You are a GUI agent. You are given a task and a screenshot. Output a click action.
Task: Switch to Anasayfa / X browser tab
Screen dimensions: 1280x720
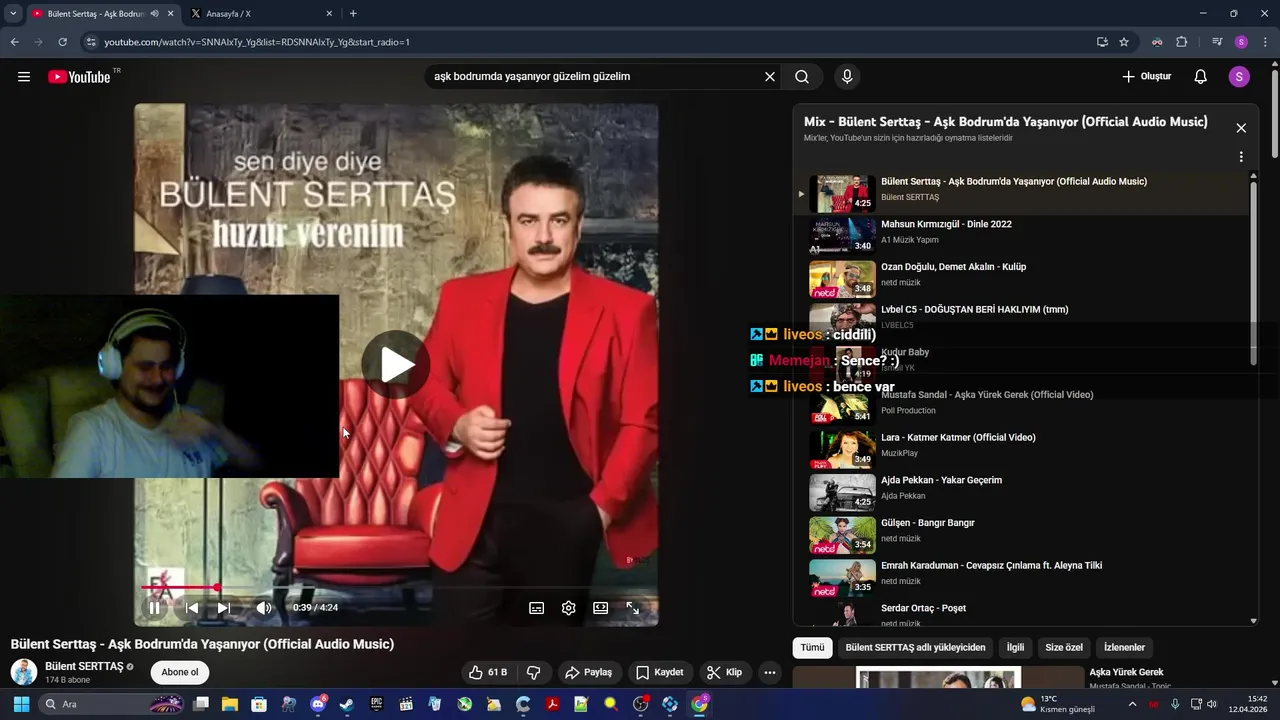coord(260,14)
